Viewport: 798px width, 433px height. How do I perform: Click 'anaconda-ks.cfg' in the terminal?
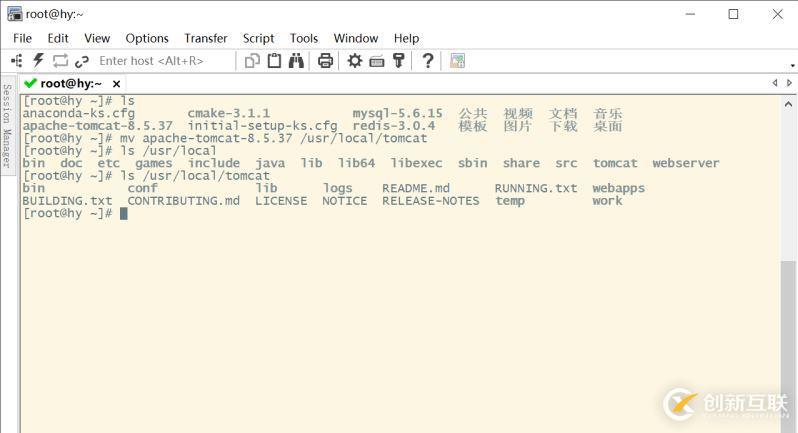(79, 113)
